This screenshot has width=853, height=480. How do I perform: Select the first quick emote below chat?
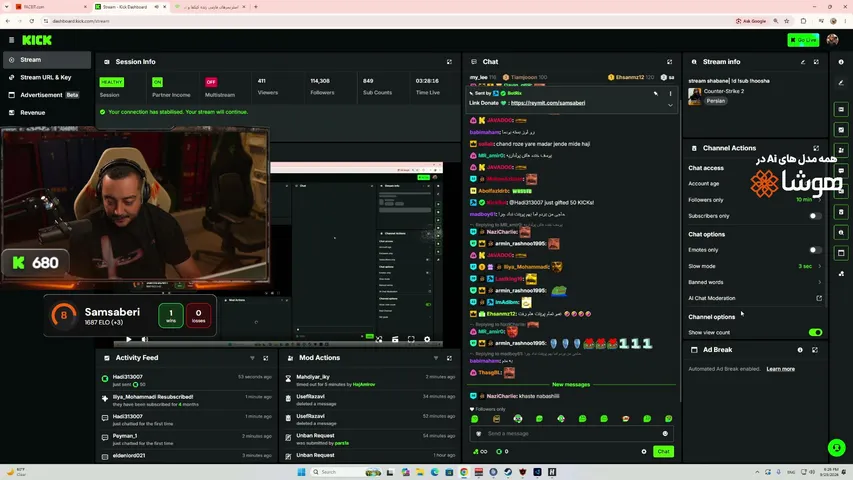(x=474, y=419)
